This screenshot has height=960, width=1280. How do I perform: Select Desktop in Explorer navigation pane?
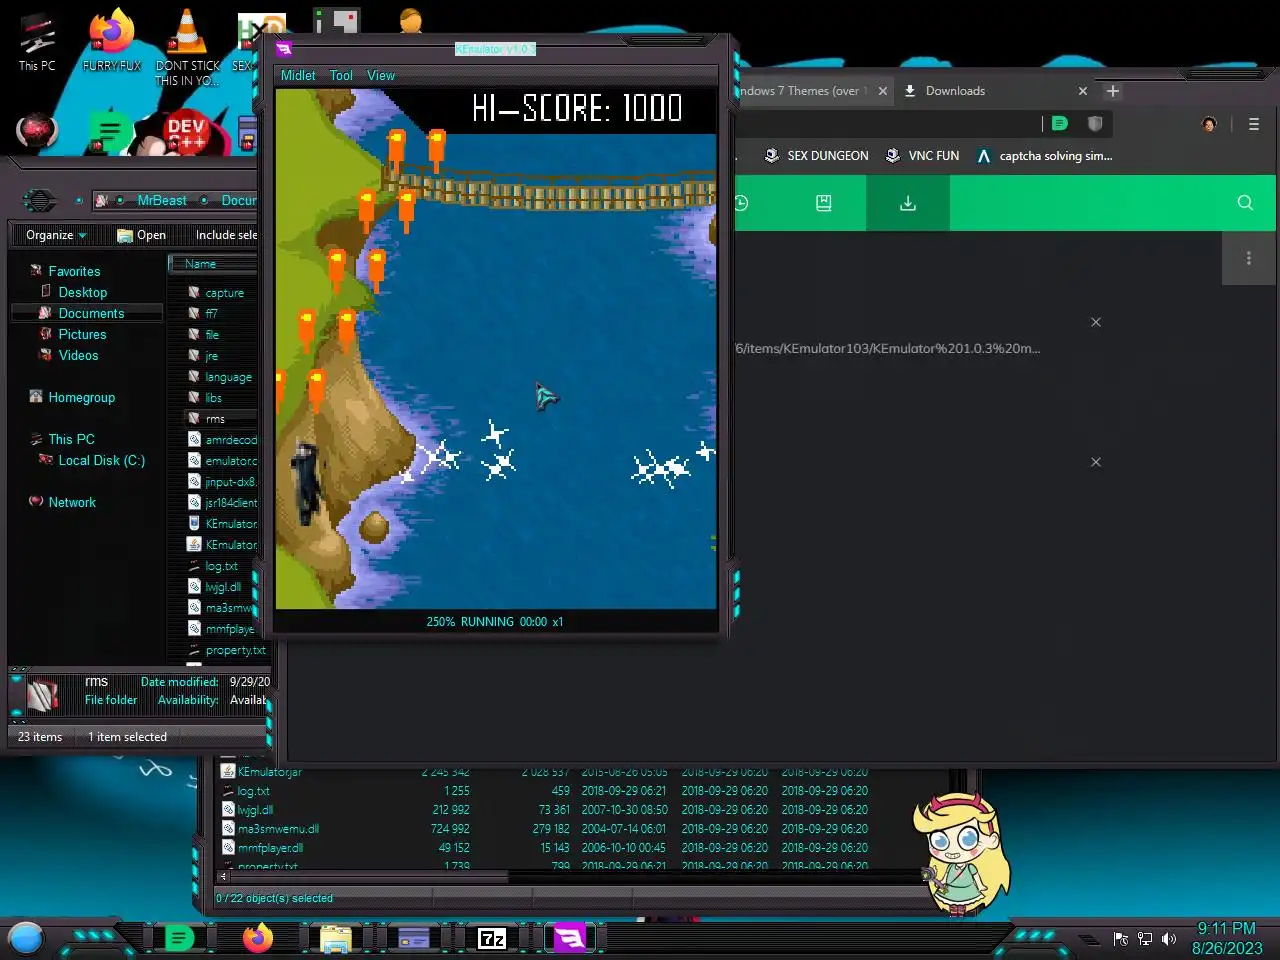pos(82,292)
